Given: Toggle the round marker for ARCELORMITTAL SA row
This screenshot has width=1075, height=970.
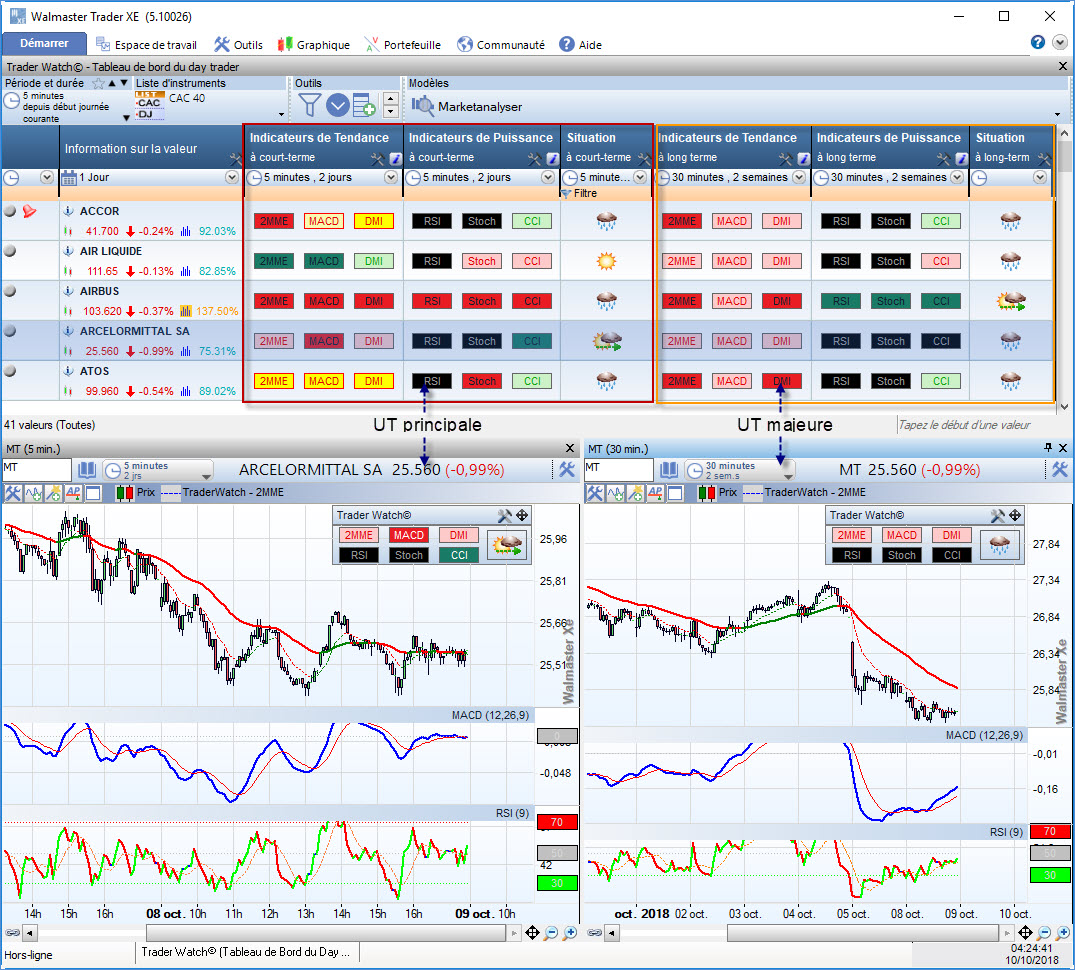Looking at the screenshot, I should (10, 330).
